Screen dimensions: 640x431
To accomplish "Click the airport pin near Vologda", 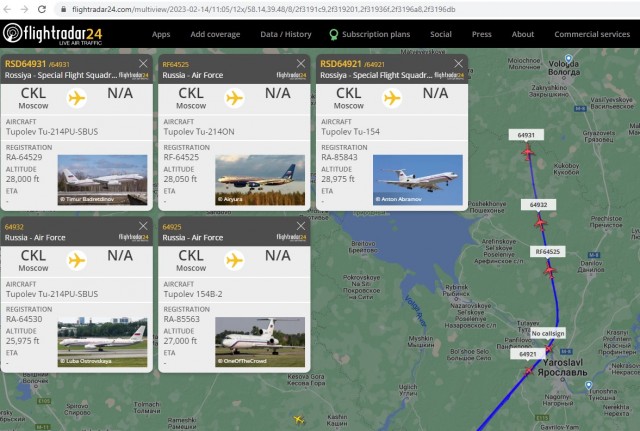I will (569, 59).
